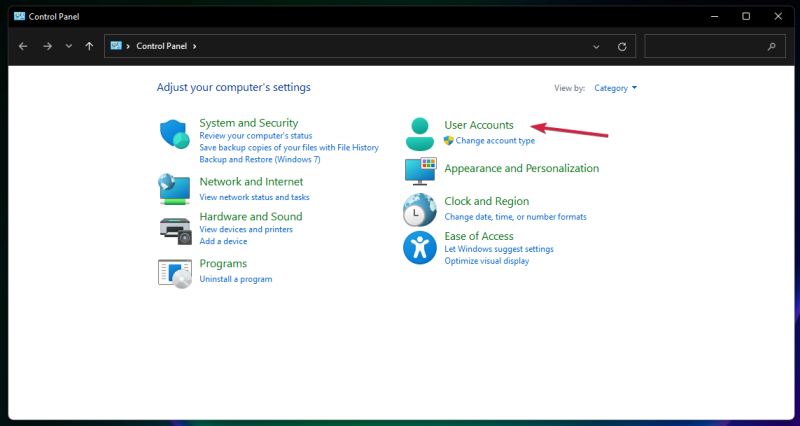Click the Hardware and Sound printer icon
The width and height of the screenshot is (800, 426).
point(174,228)
